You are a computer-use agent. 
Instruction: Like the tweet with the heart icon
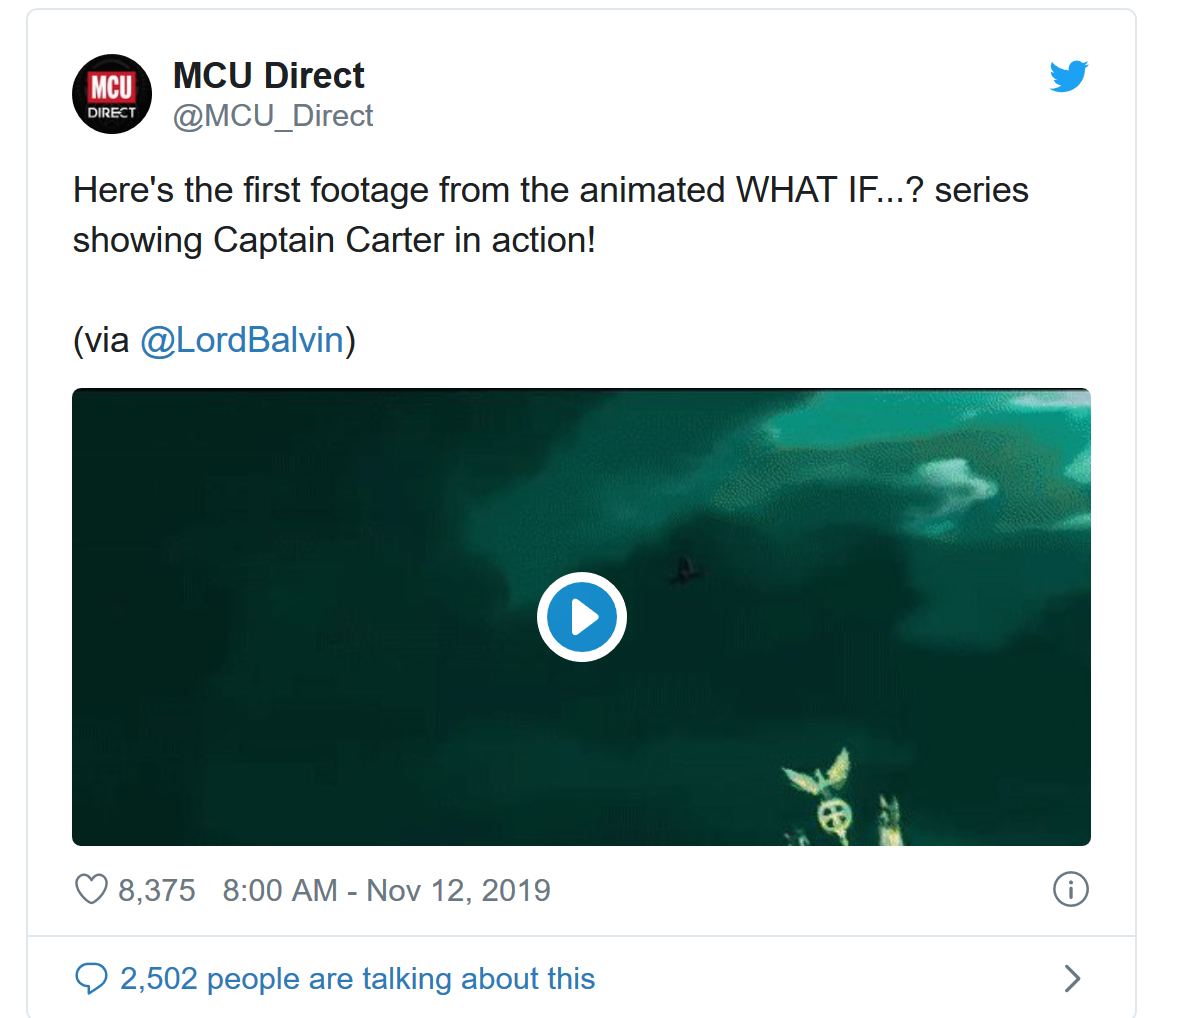tap(91, 889)
